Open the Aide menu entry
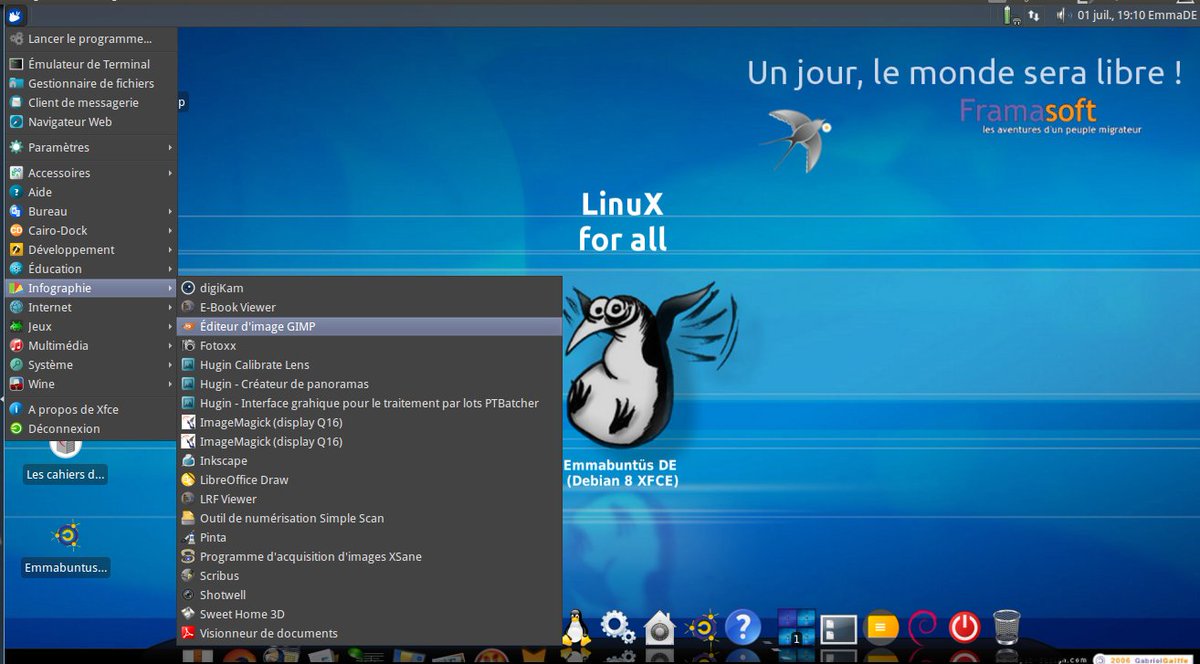Image resolution: width=1200 pixels, height=664 pixels. [x=91, y=192]
